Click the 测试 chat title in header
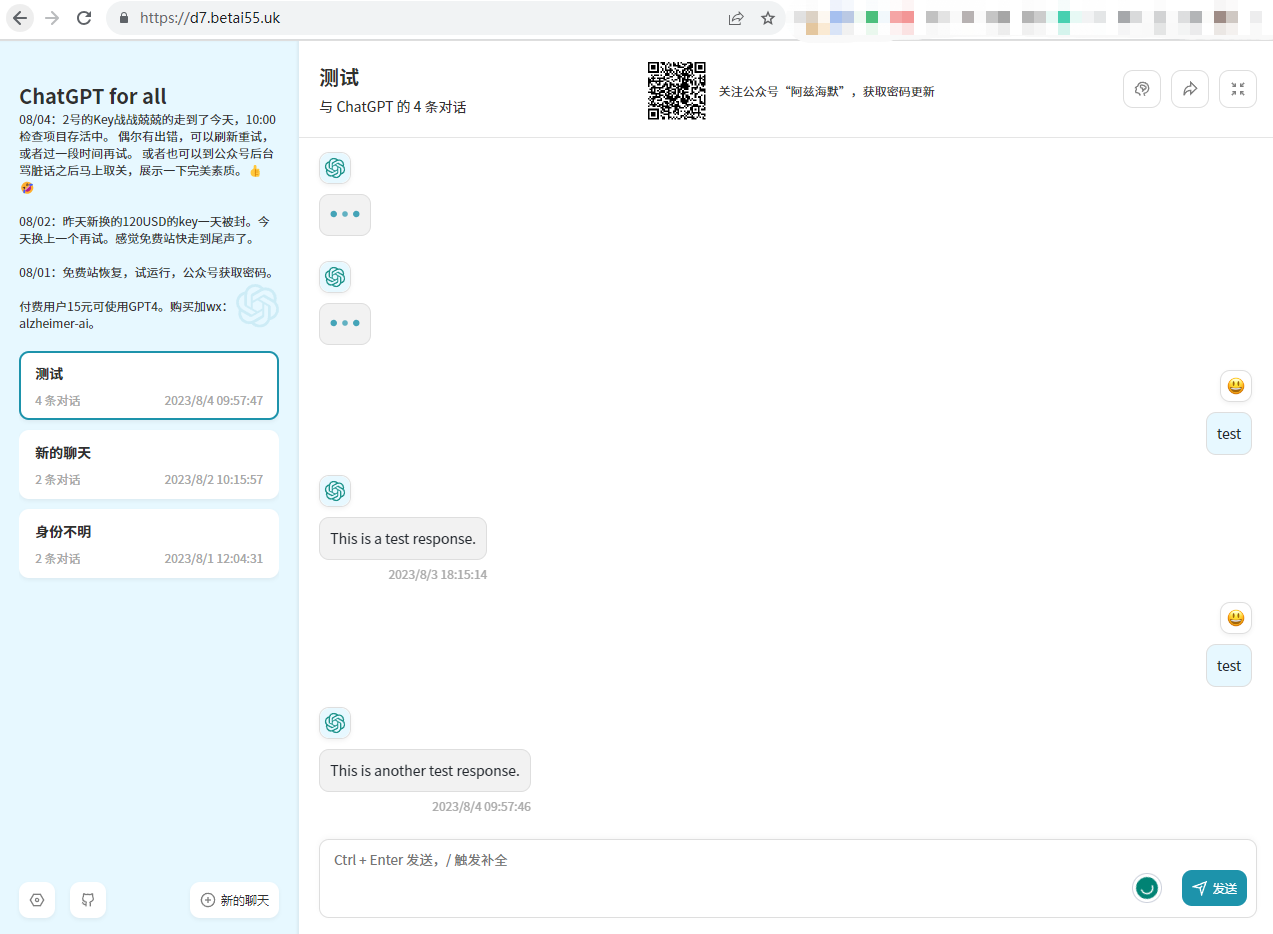Image resolution: width=1273 pixels, height=934 pixels. pos(339,78)
